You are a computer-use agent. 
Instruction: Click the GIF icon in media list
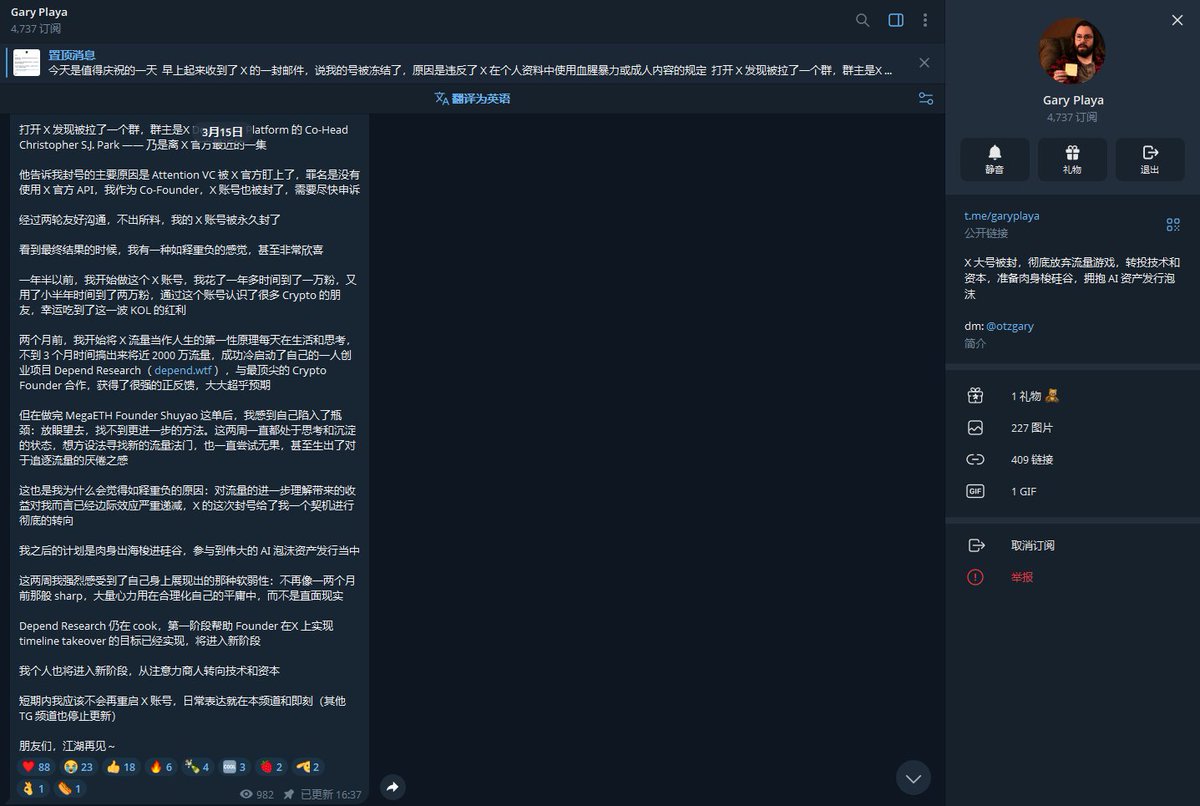tap(976, 492)
